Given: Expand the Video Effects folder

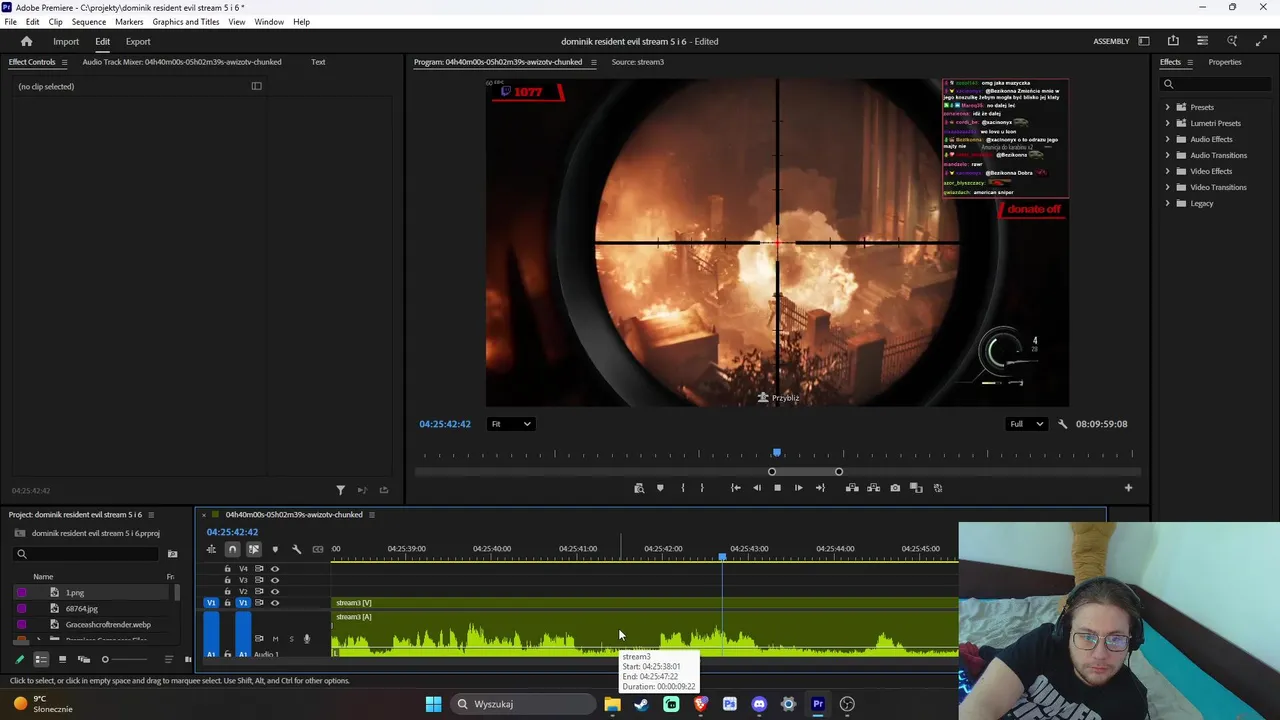Looking at the screenshot, I should click(1167, 171).
